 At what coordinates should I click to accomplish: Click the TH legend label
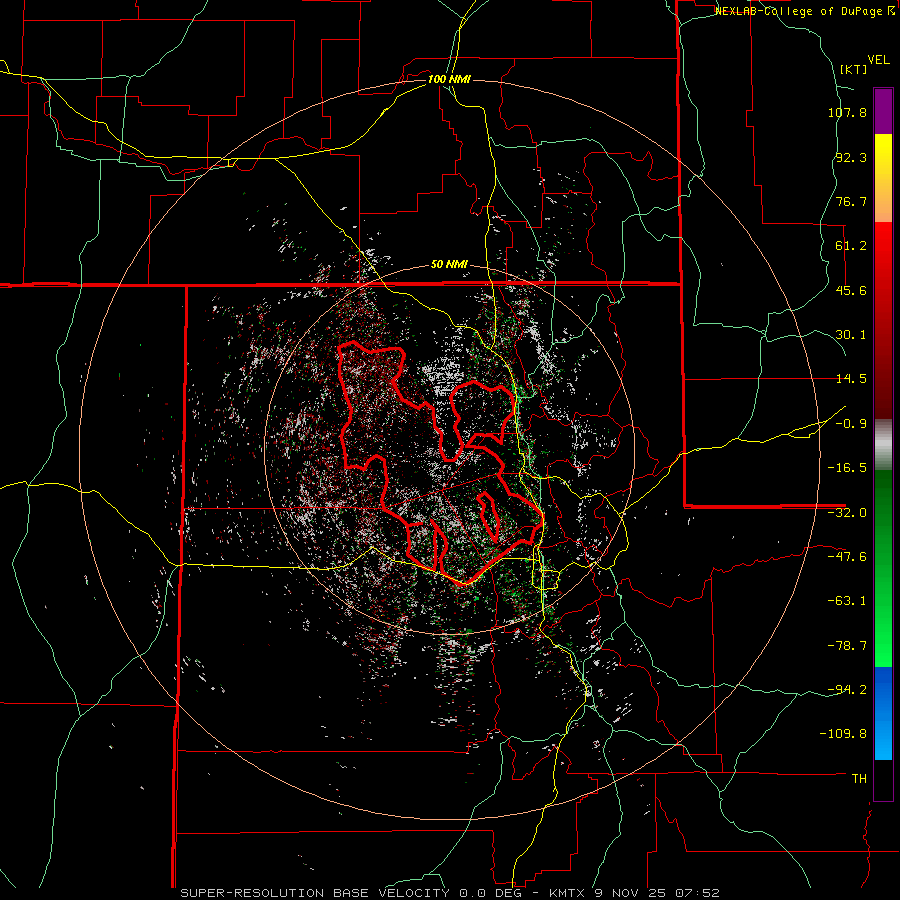(859, 779)
